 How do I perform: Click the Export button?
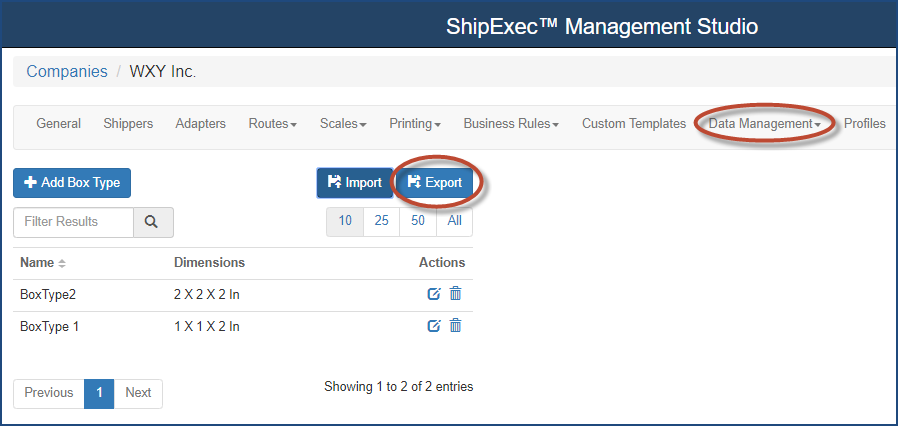[435, 183]
